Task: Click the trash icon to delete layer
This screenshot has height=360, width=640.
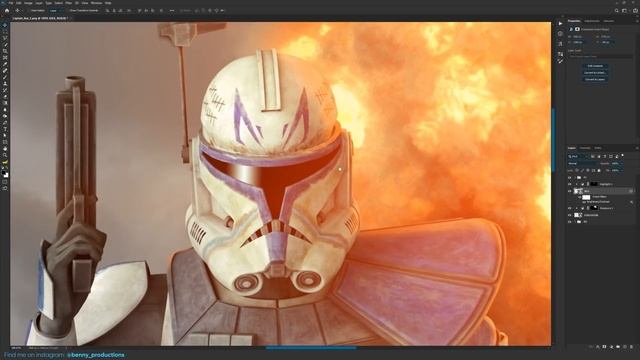Action: coord(631,347)
